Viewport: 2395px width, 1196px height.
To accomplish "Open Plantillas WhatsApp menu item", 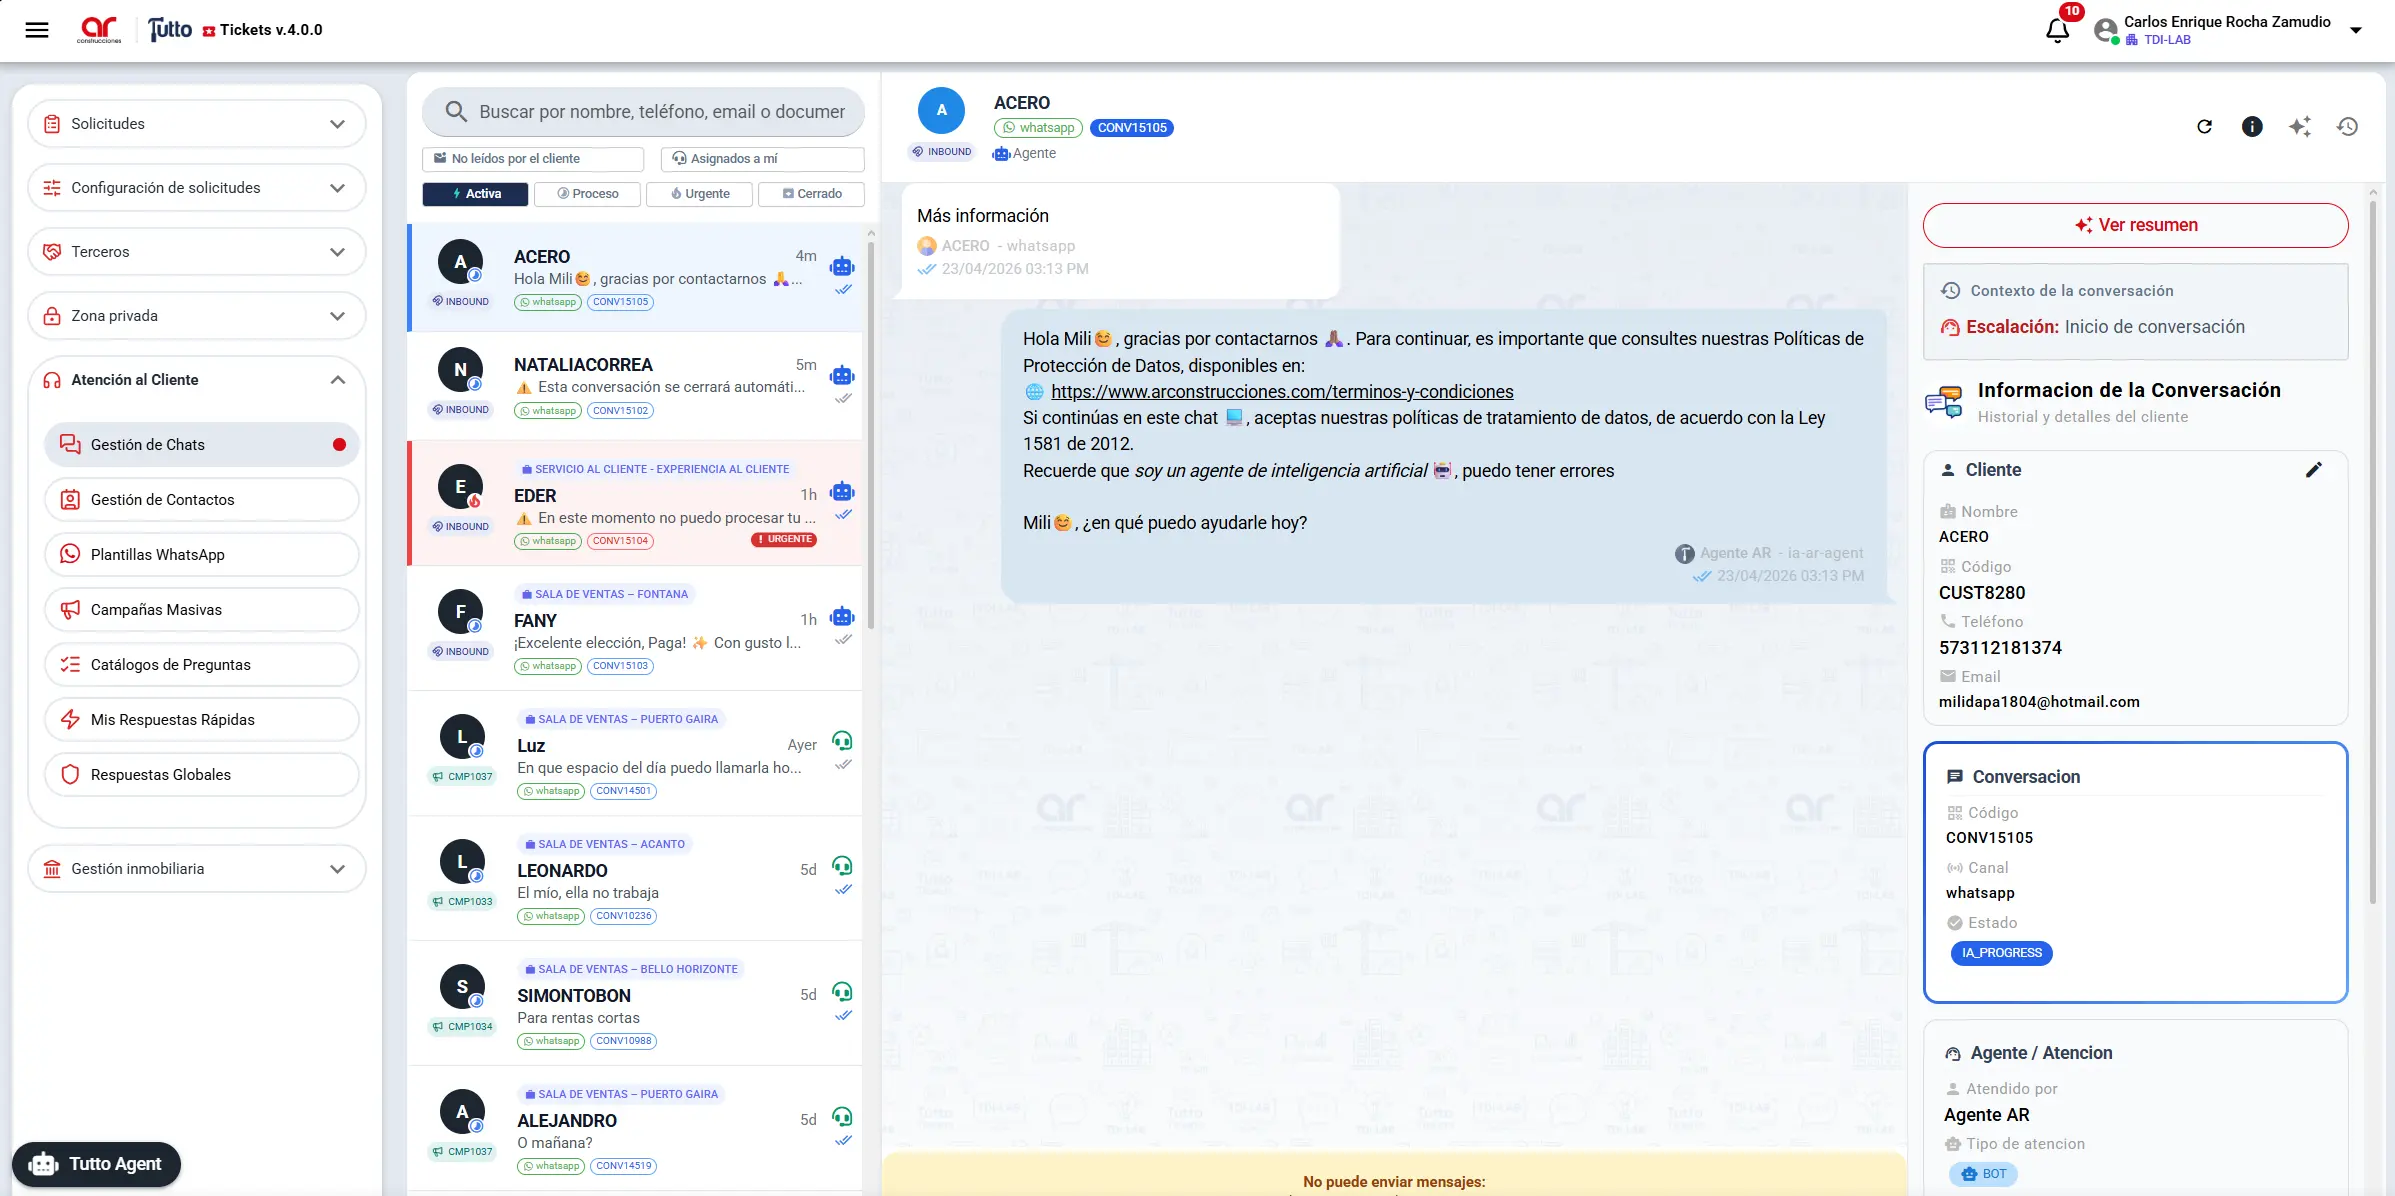I will click(202, 555).
